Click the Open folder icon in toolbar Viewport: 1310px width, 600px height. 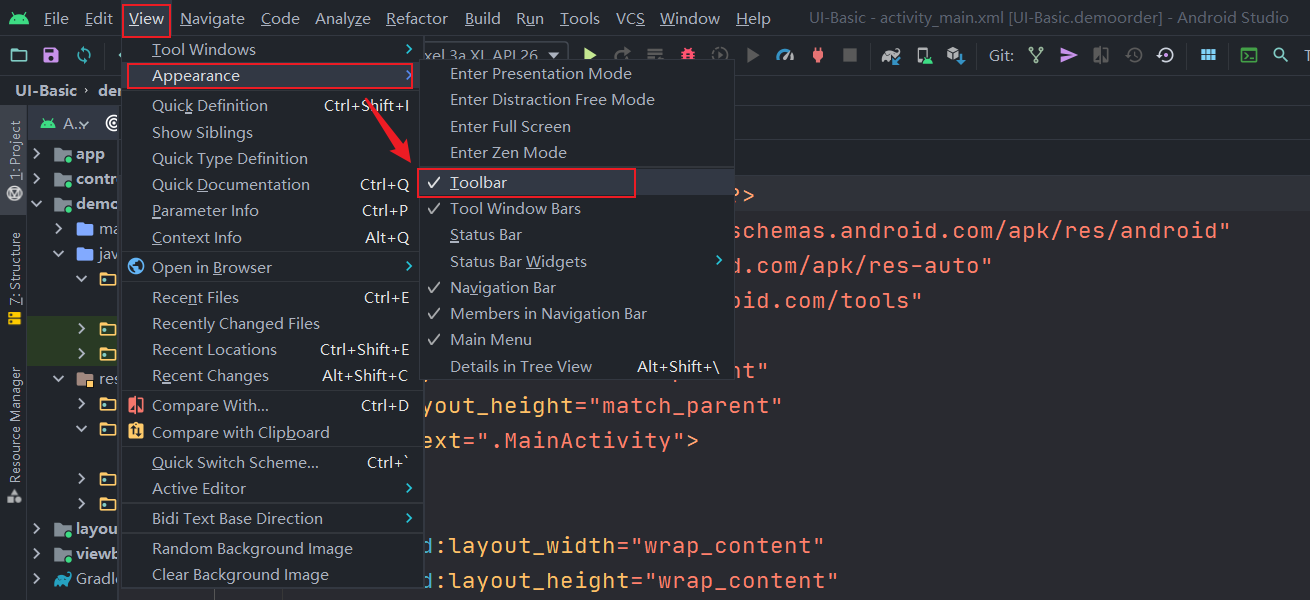pos(18,55)
